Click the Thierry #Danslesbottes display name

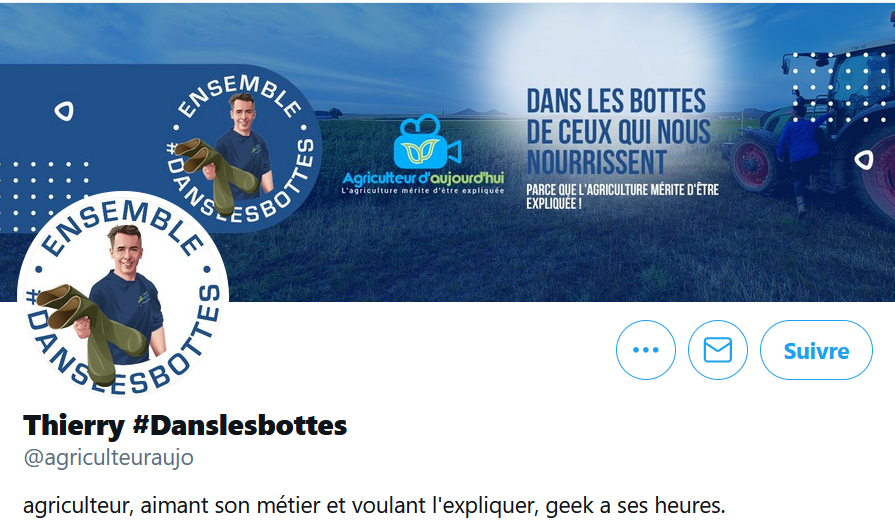(x=185, y=425)
